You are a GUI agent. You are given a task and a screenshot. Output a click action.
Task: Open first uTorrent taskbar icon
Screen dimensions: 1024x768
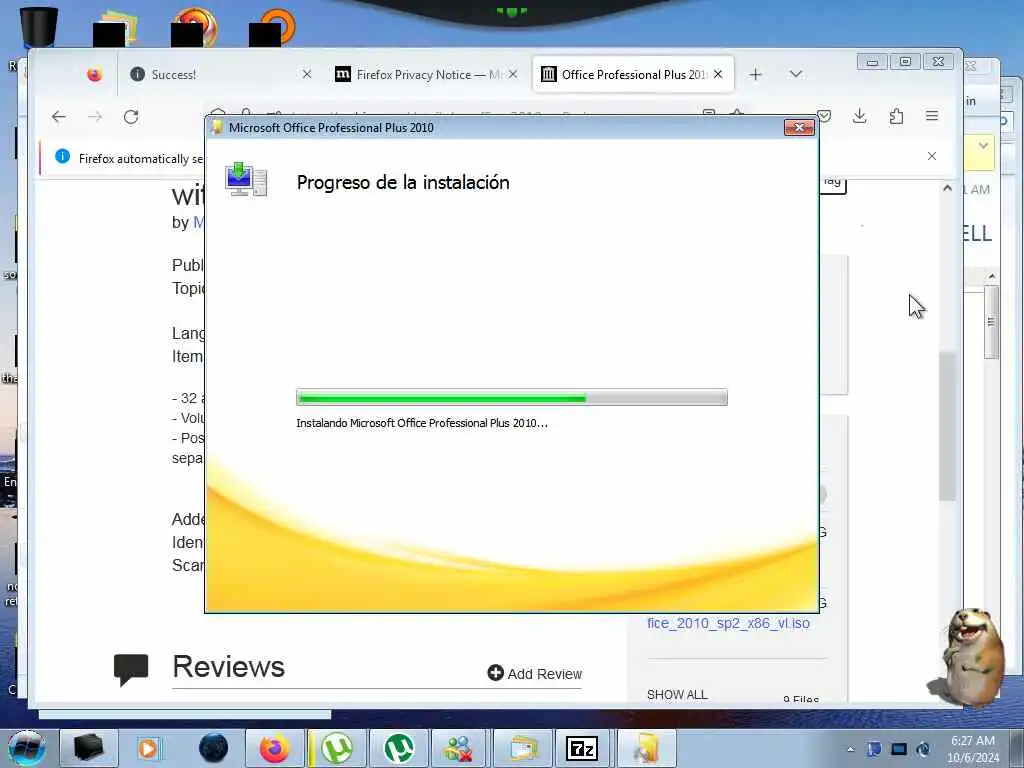pos(337,748)
